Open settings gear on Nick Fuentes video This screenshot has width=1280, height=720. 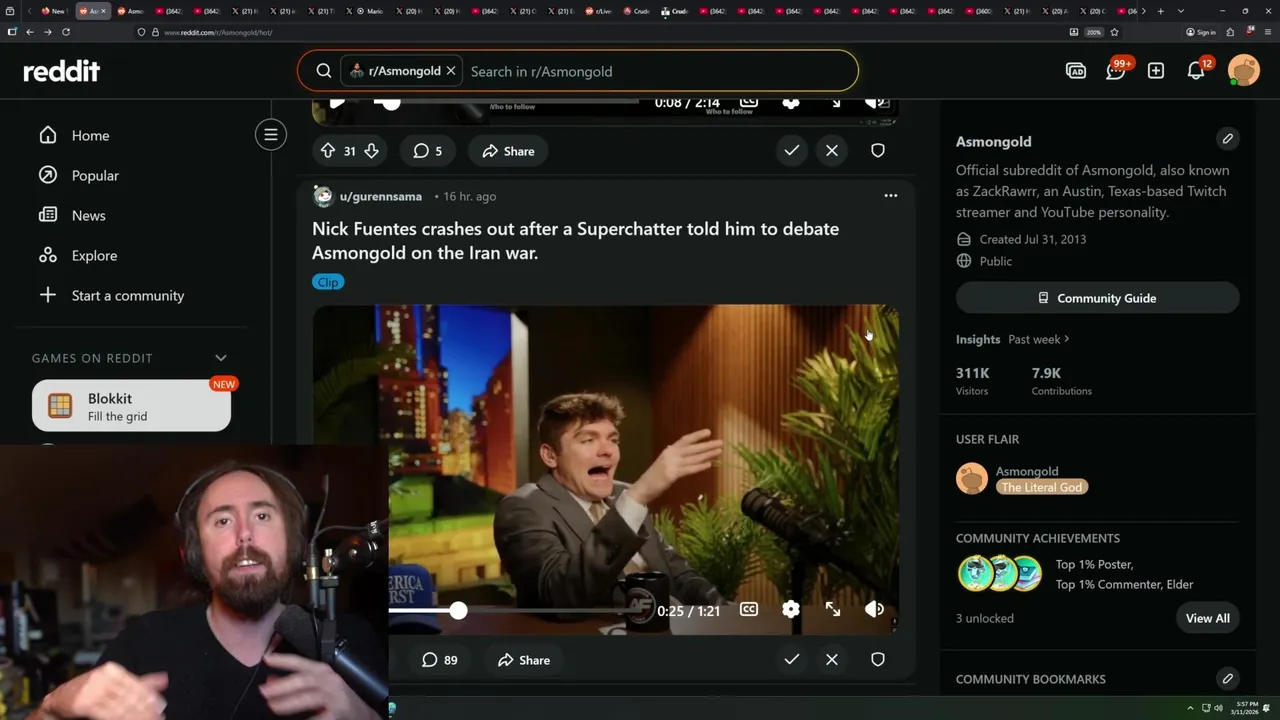coord(791,609)
